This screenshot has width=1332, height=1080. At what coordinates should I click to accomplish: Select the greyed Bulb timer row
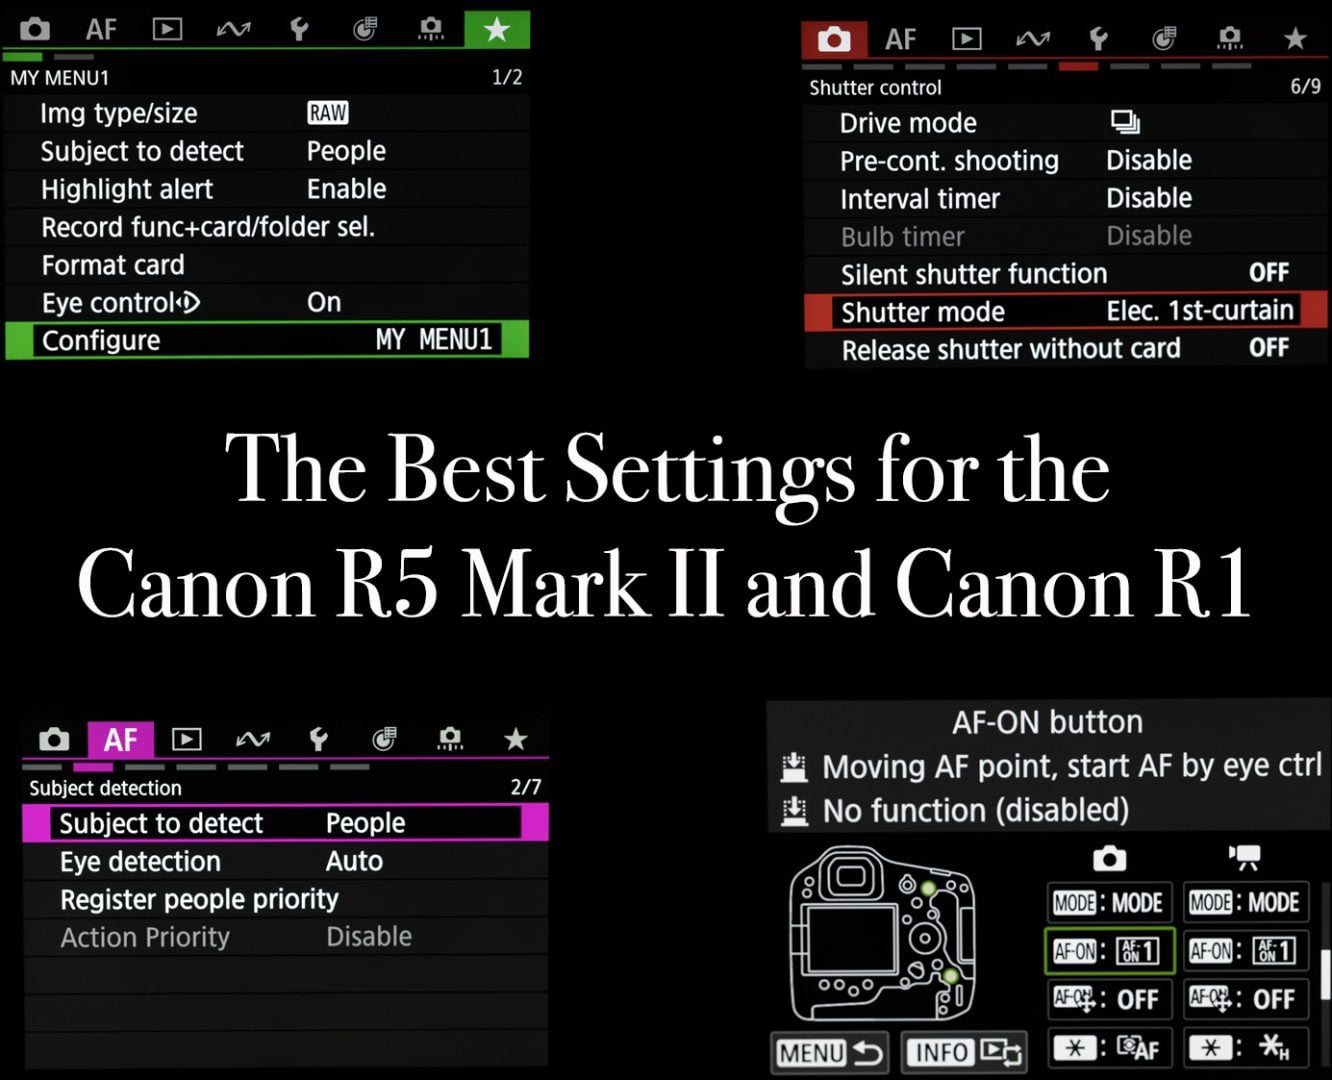(x=1066, y=236)
